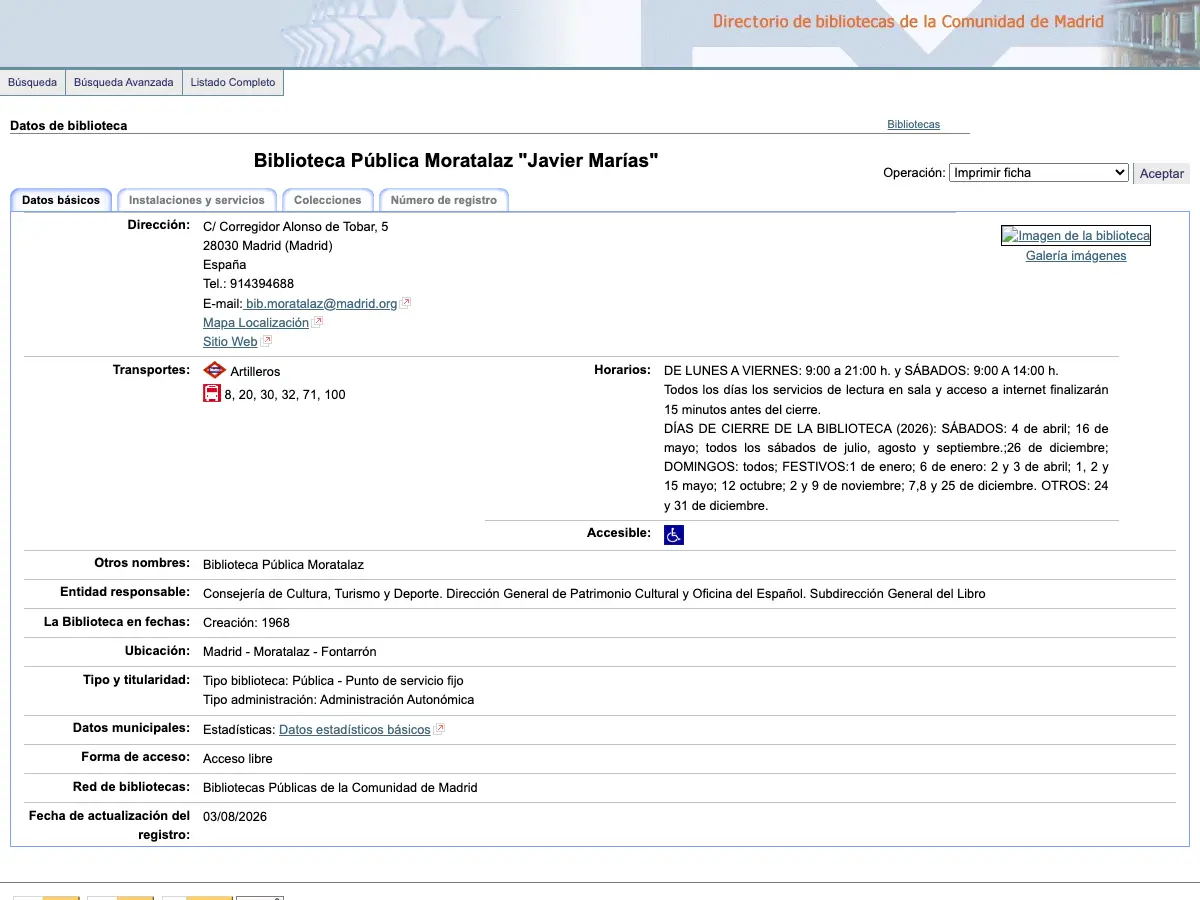Screen dimensions: 1200x900
Task: Click the update date 03/08/2026
Action: pyautogui.click(x=235, y=817)
